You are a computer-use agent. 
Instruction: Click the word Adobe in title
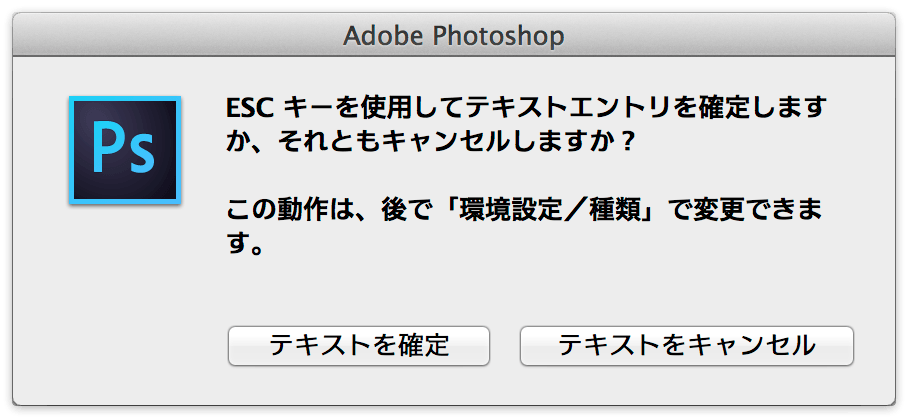pyautogui.click(x=385, y=36)
